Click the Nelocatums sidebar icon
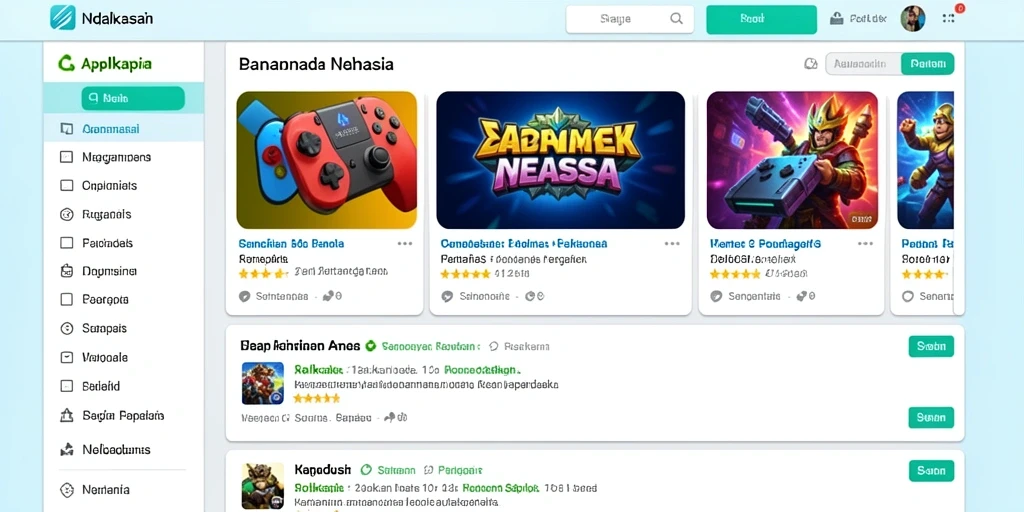The height and width of the screenshot is (512, 1024). [x=66, y=449]
